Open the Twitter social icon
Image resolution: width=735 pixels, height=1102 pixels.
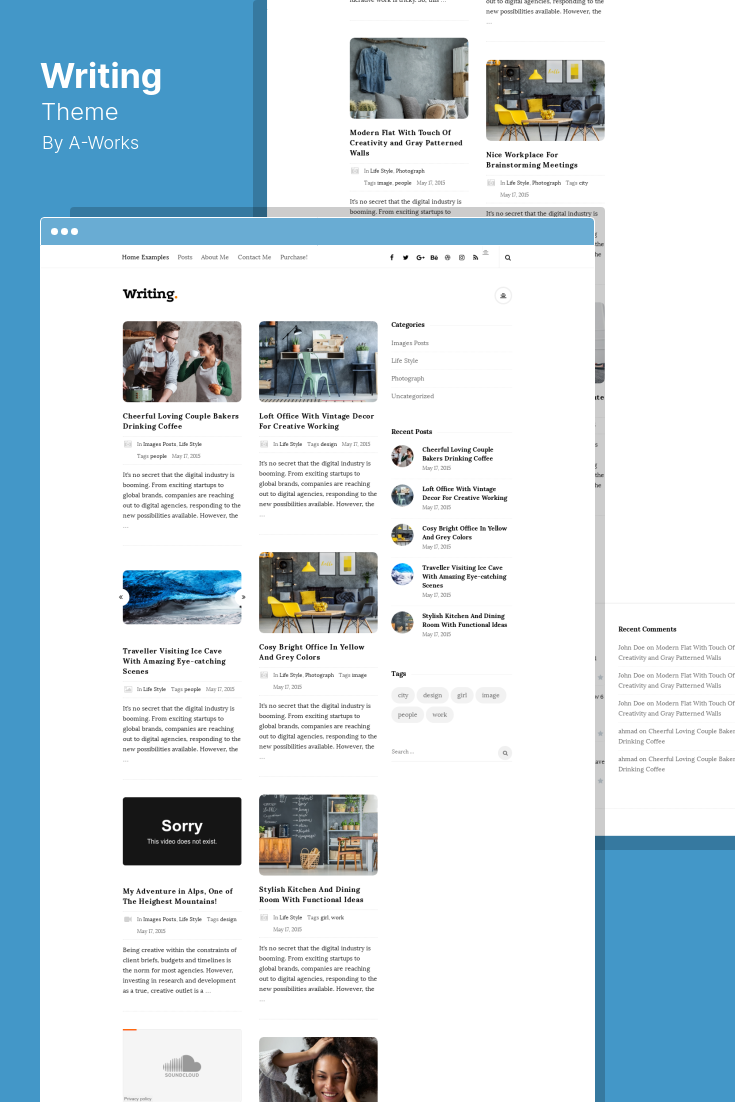(x=405, y=258)
